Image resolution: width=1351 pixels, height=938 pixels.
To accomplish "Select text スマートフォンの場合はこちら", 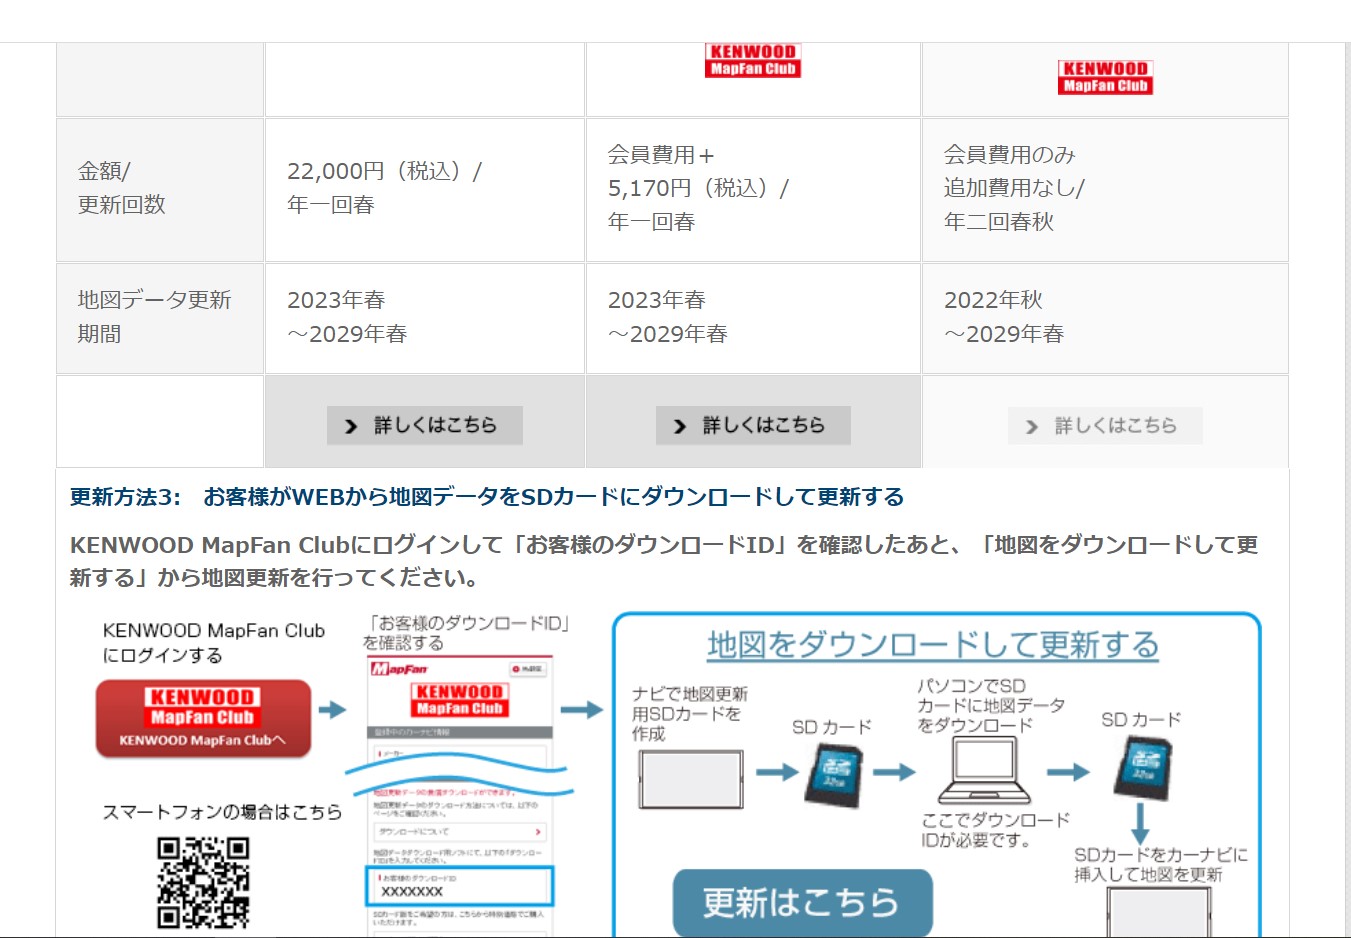I will click(222, 812).
